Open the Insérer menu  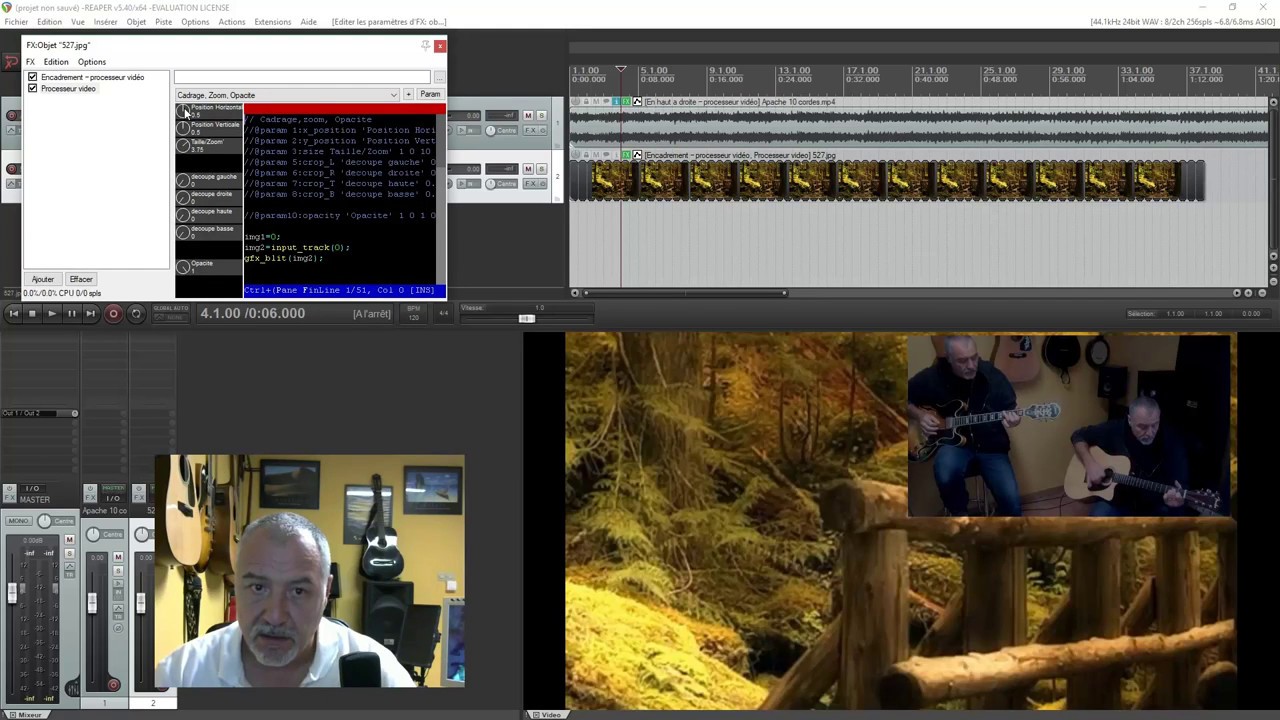[105, 22]
